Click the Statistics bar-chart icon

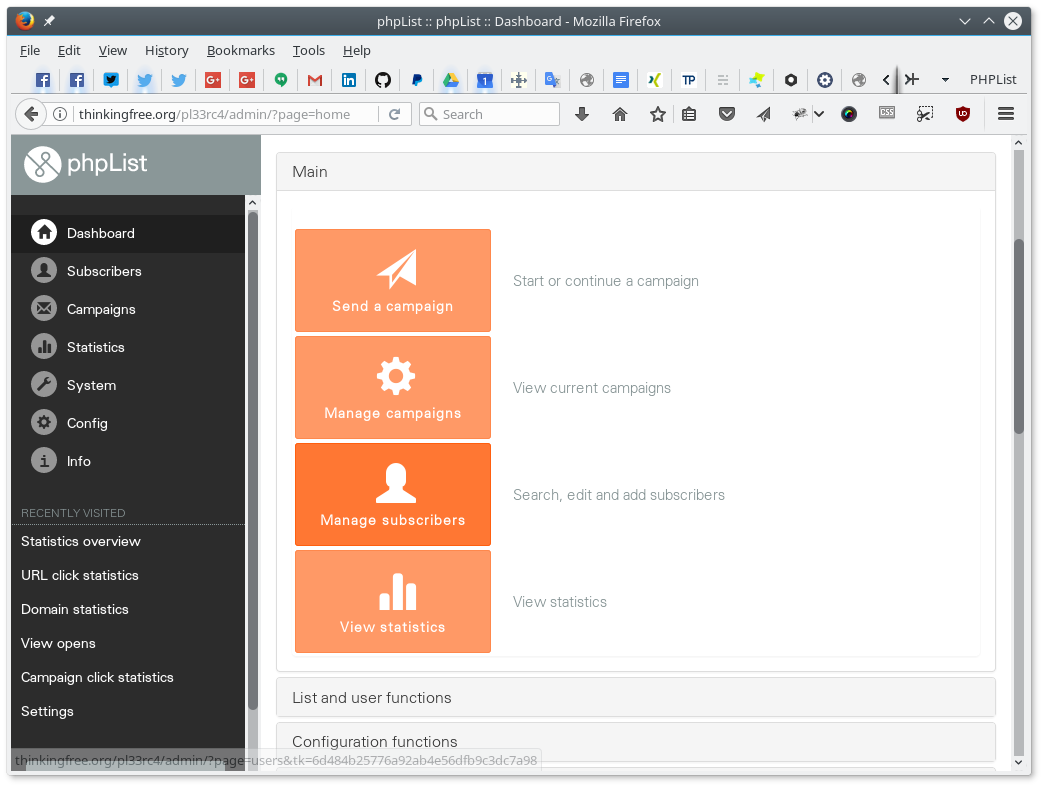[44, 346]
